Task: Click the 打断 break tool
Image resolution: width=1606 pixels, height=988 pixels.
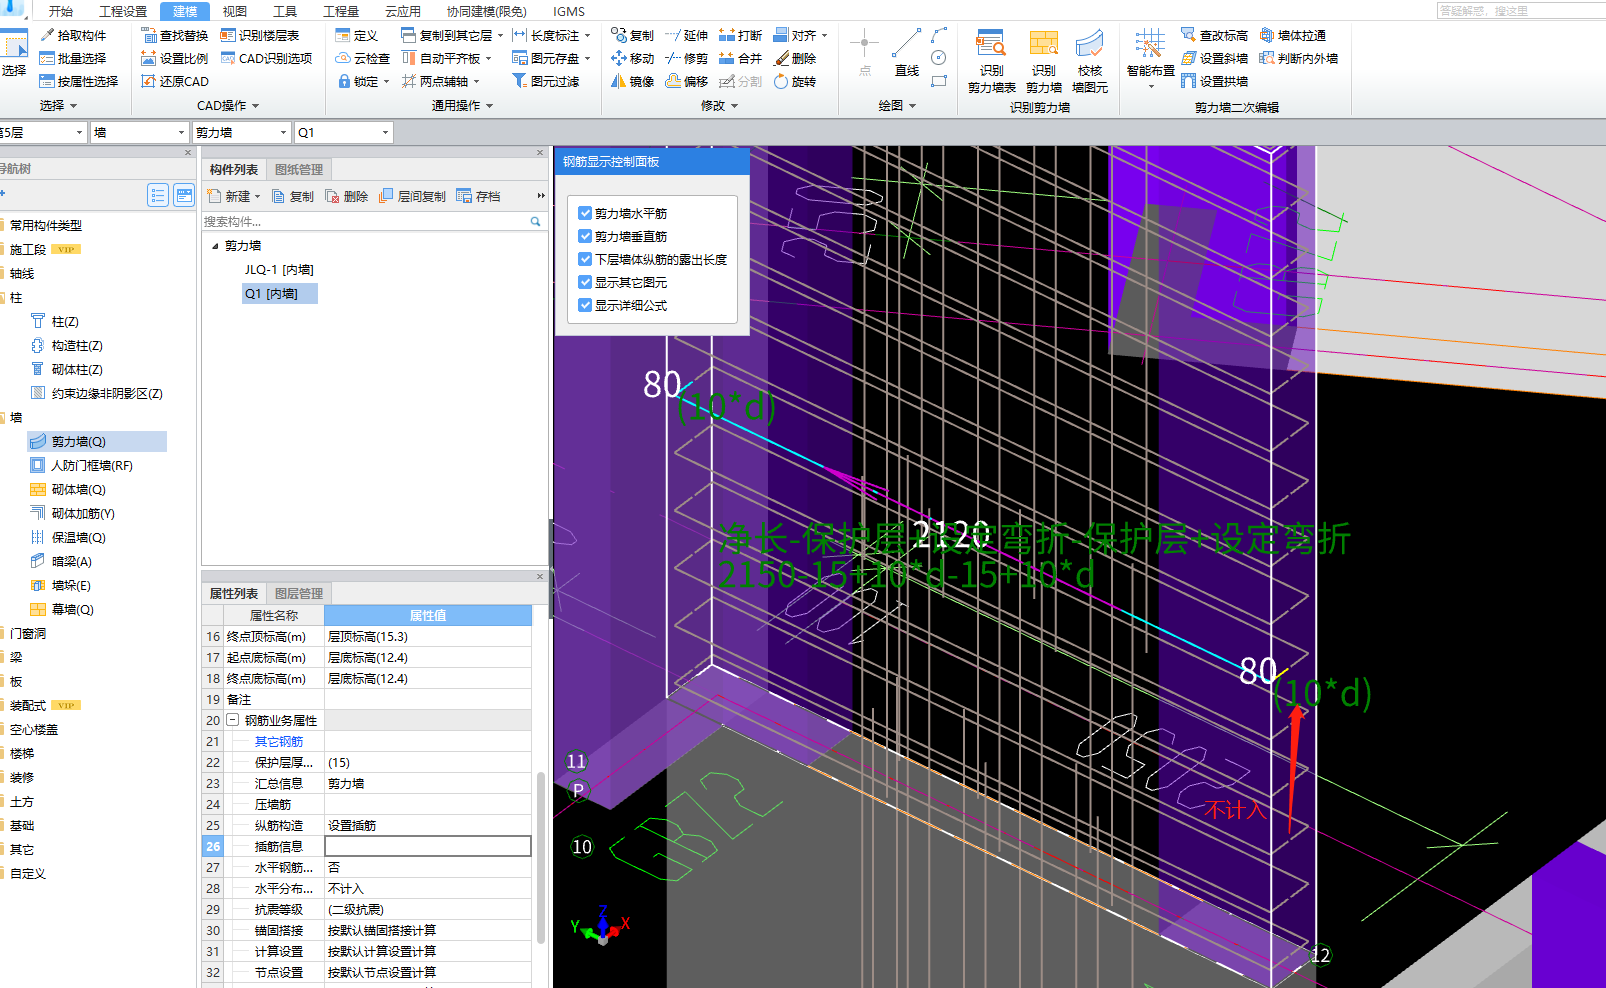Action: 740,35
